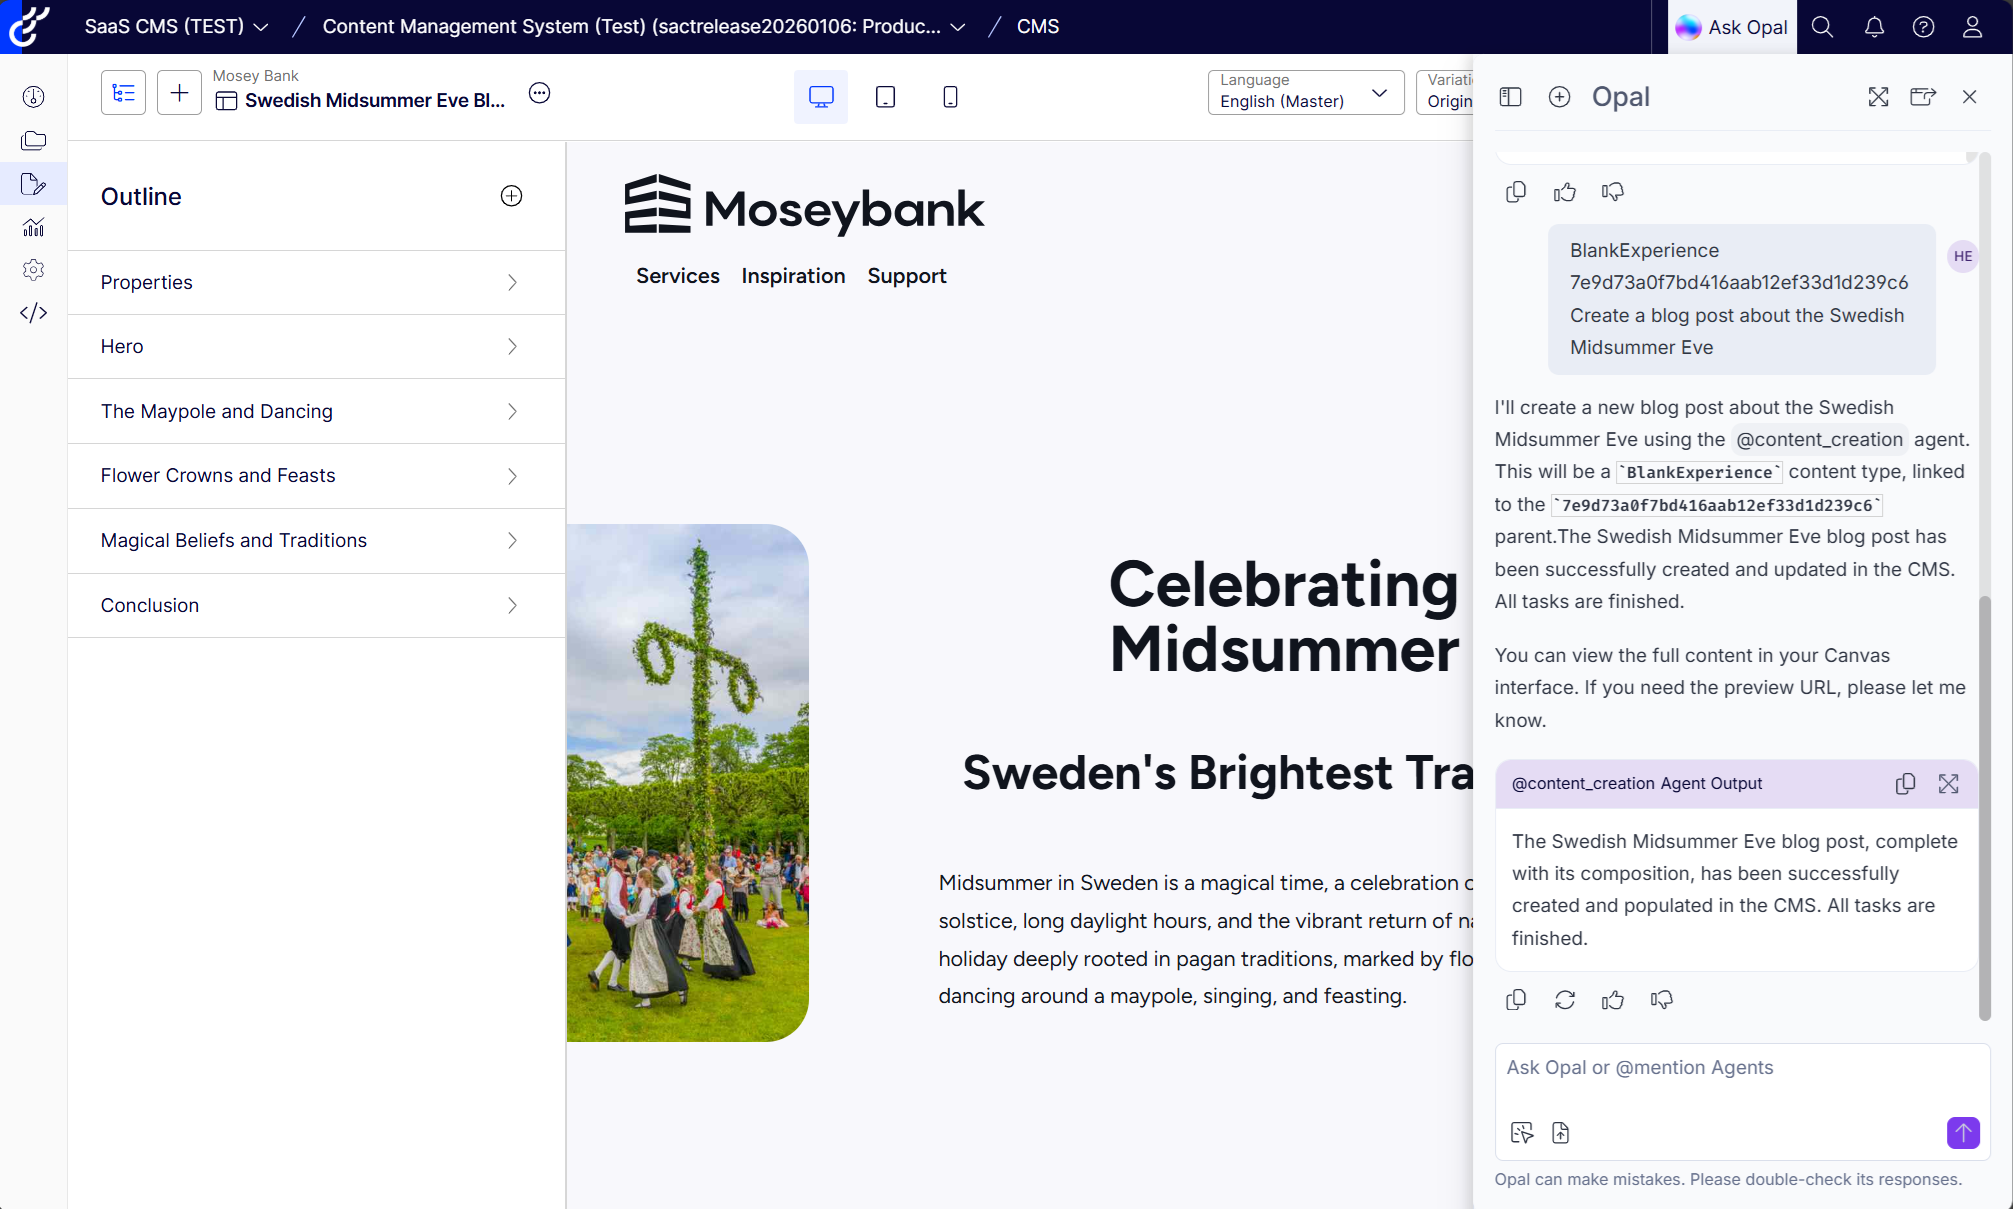Open Settings gear in left sidebar
The height and width of the screenshot is (1209, 2013).
coord(33,269)
